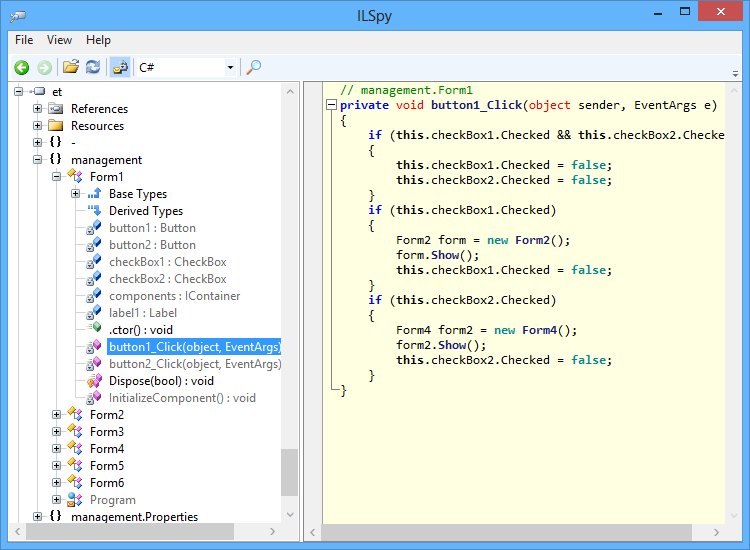Click the tree panel vertical scrollbar thumb
750x550 pixels.
click(x=289, y=472)
